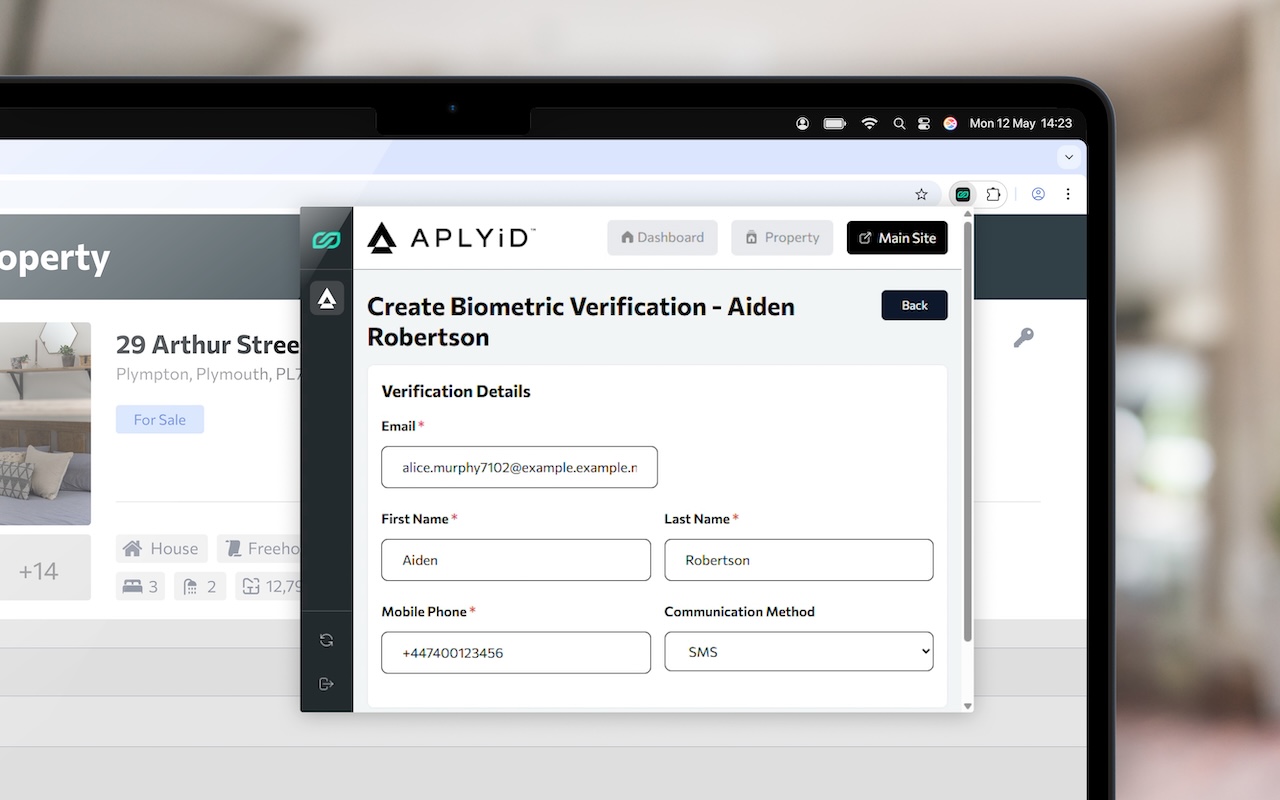
Task: Click the popup vertical scrollbar
Action: tap(967, 432)
